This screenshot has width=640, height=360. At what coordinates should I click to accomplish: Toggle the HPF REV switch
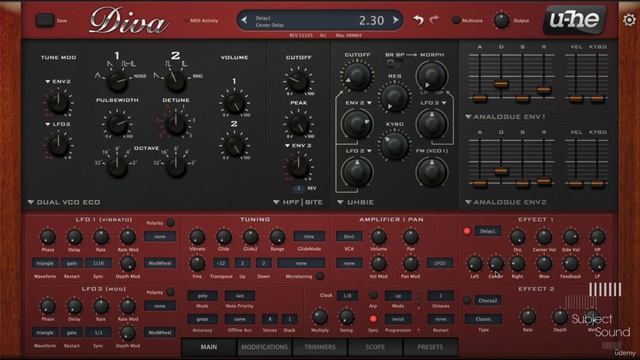pos(299,188)
